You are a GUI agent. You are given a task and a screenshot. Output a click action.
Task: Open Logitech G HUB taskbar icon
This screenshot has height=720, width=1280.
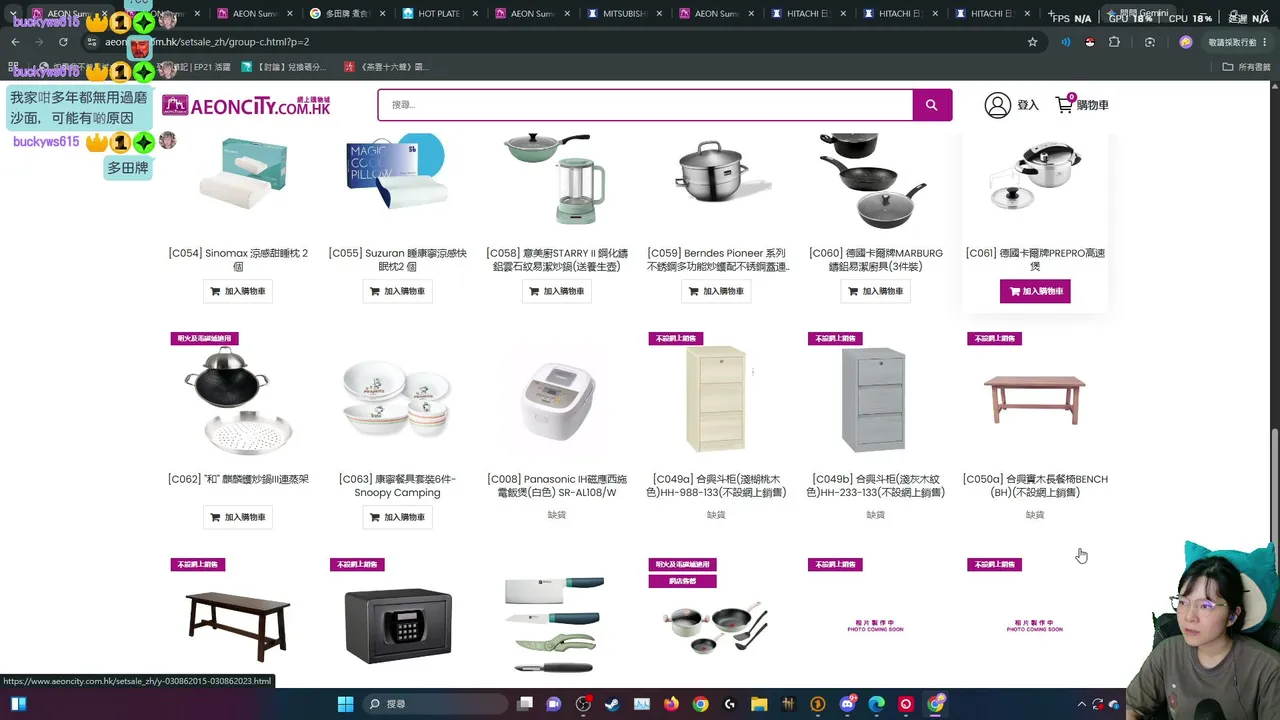pyautogui.click(x=730, y=704)
